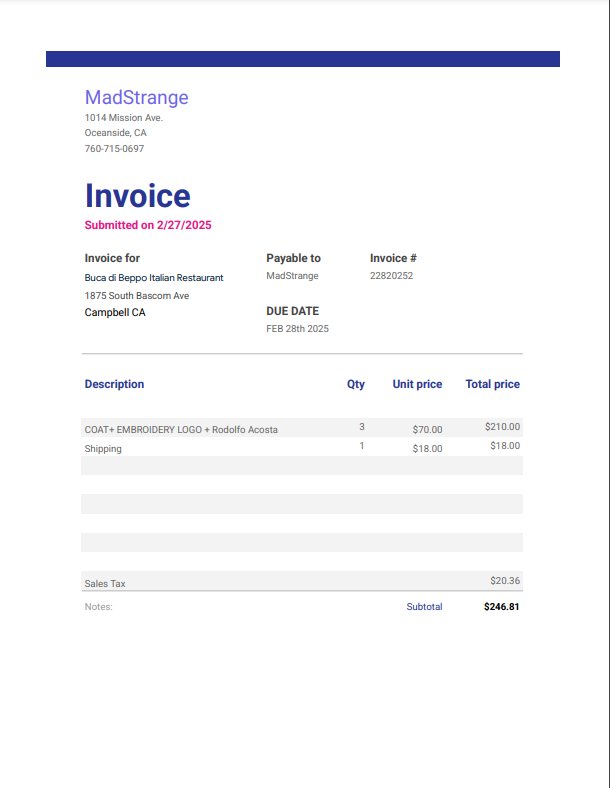610x788 pixels.
Task: Click the Shipping line item description
Action: [103, 449]
